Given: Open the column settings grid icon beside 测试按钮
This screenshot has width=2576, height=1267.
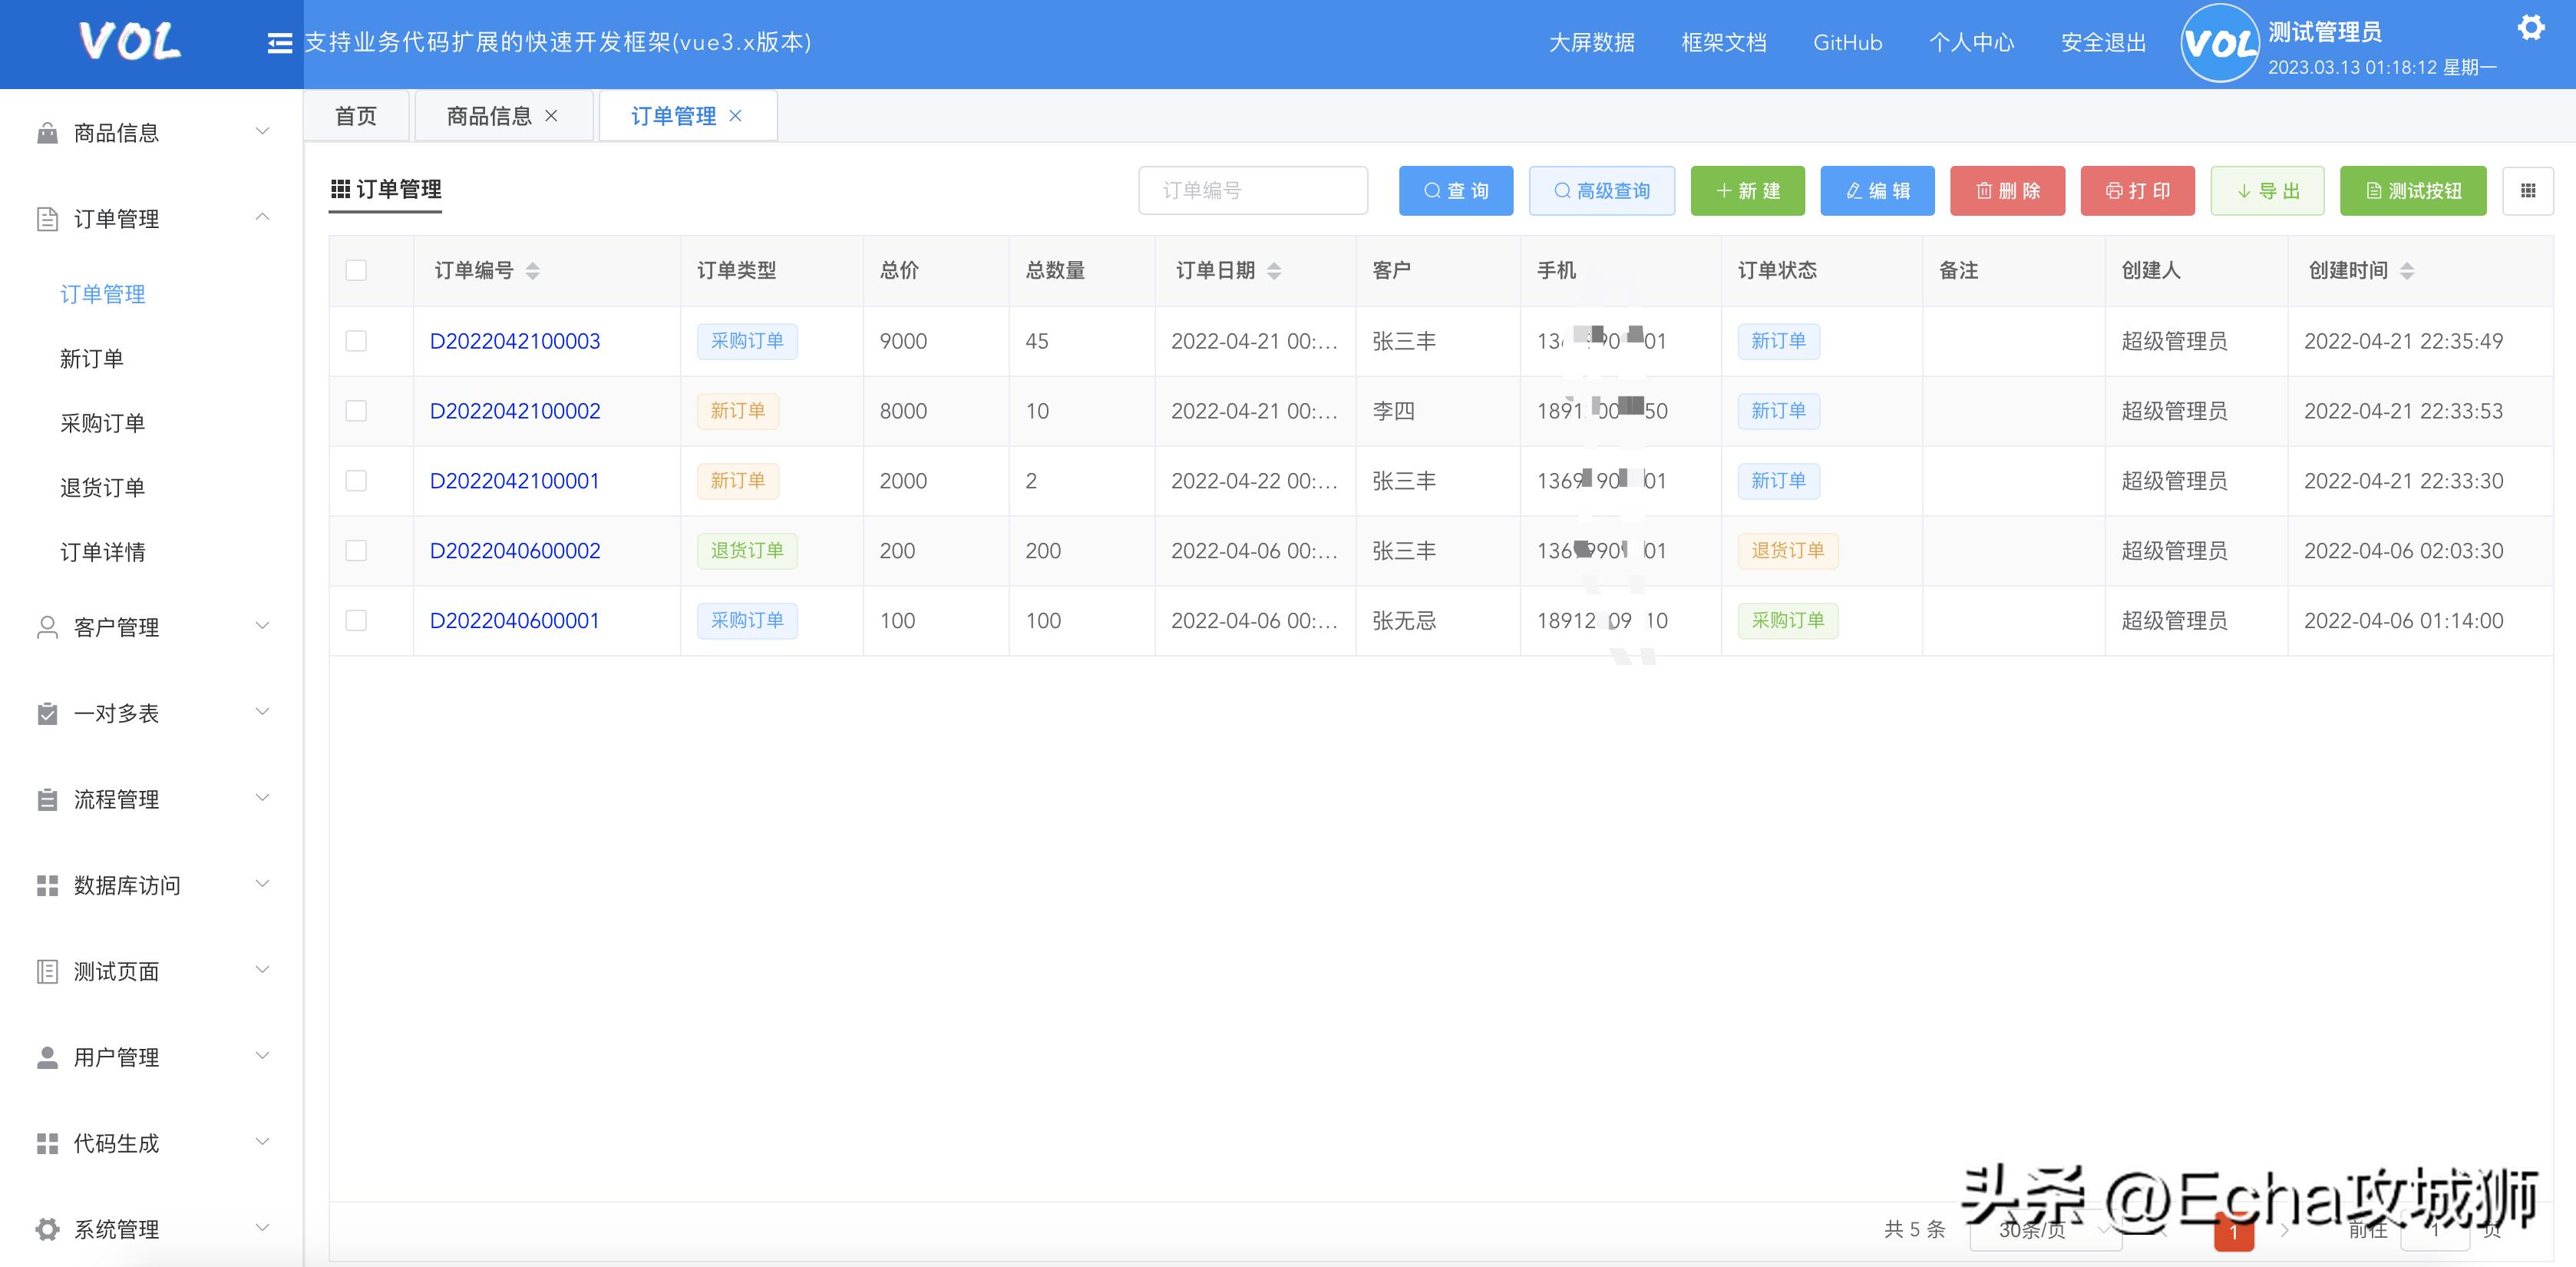Looking at the screenshot, I should pyautogui.click(x=2528, y=190).
